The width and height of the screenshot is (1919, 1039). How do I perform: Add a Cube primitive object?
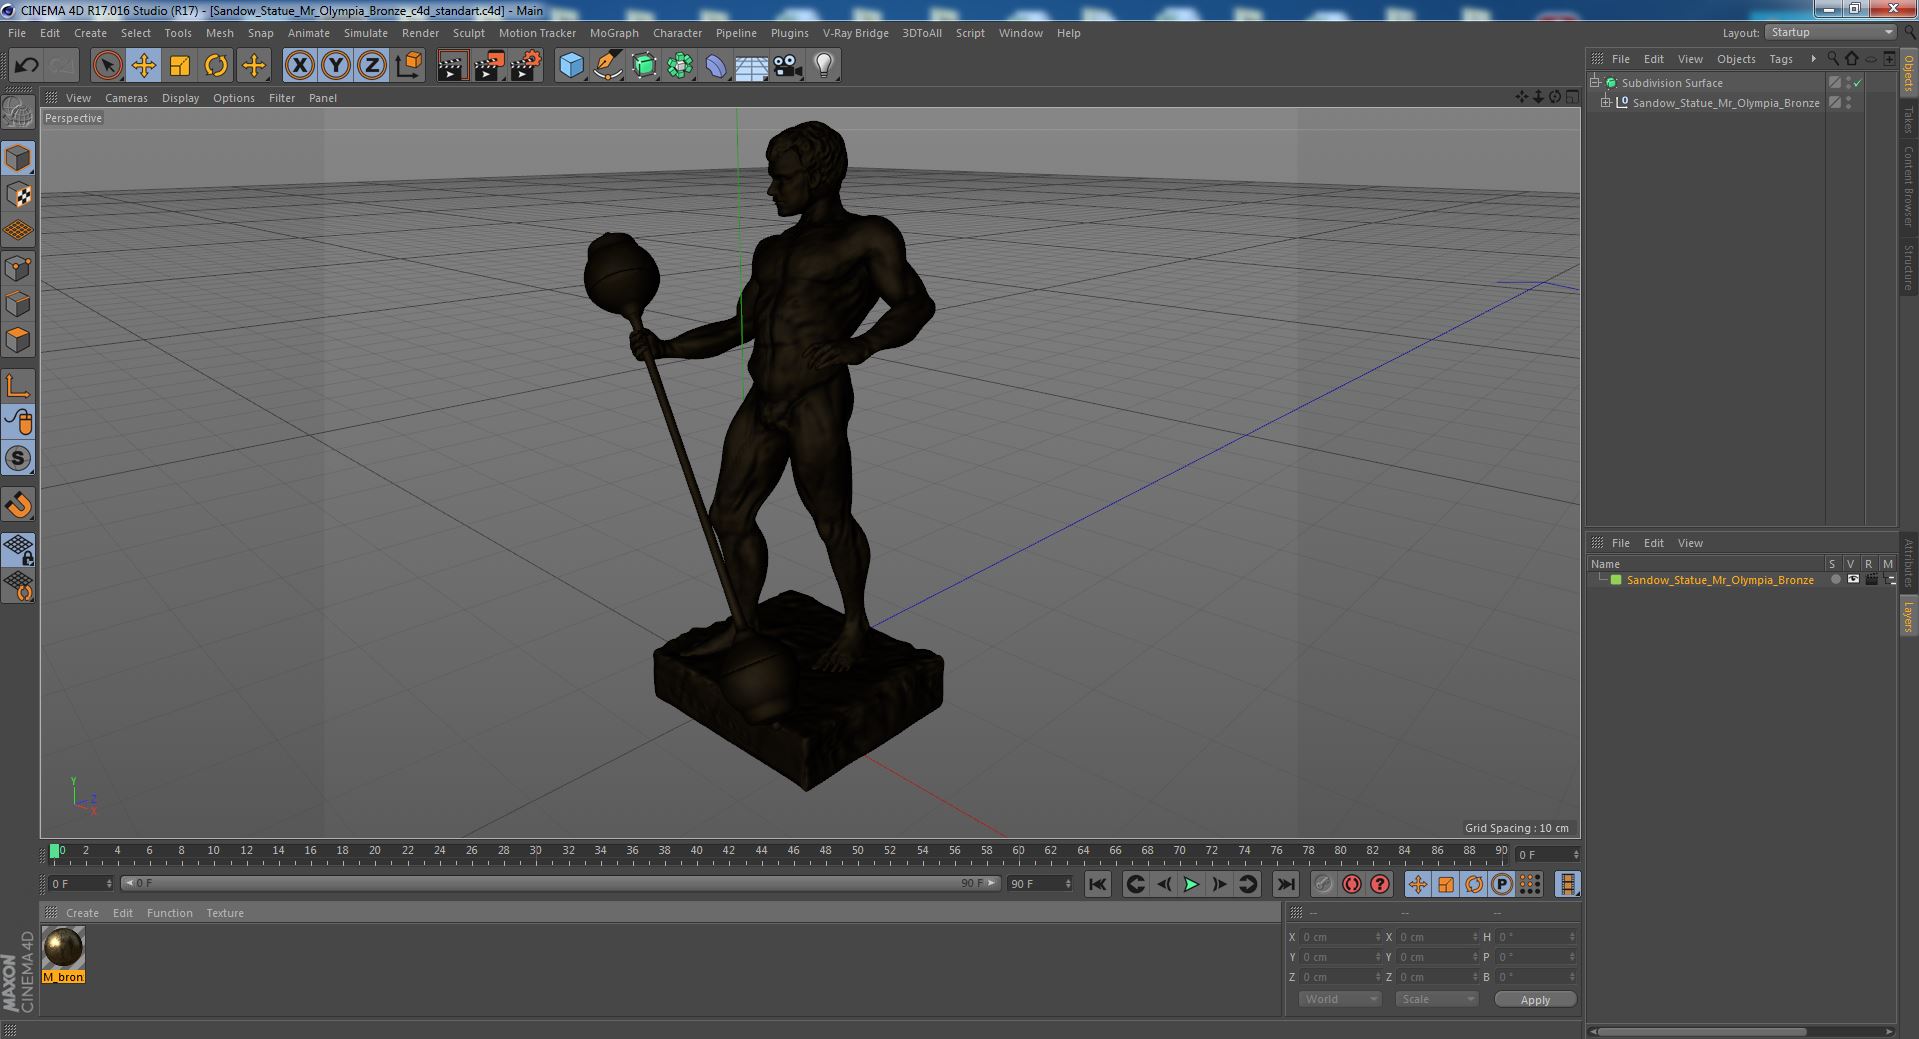click(x=571, y=66)
